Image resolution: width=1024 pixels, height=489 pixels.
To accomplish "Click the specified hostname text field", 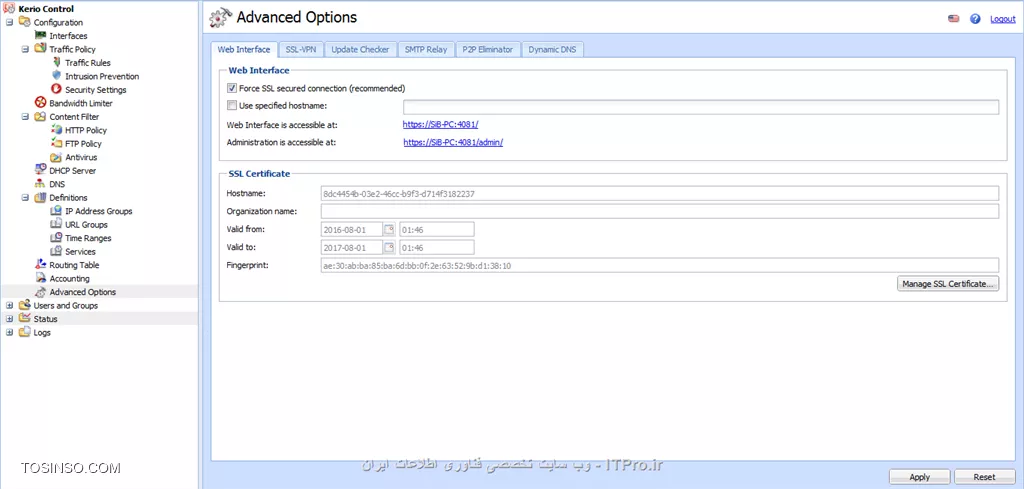I will [701, 107].
